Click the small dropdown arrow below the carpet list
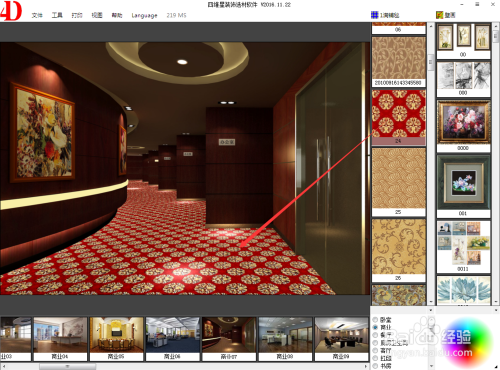Viewport: 500px width, 370px height. click(x=431, y=310)
